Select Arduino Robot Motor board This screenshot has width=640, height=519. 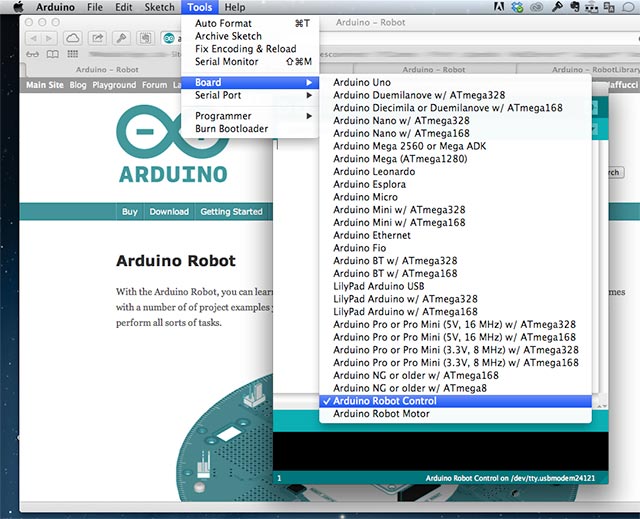point(456,414)
